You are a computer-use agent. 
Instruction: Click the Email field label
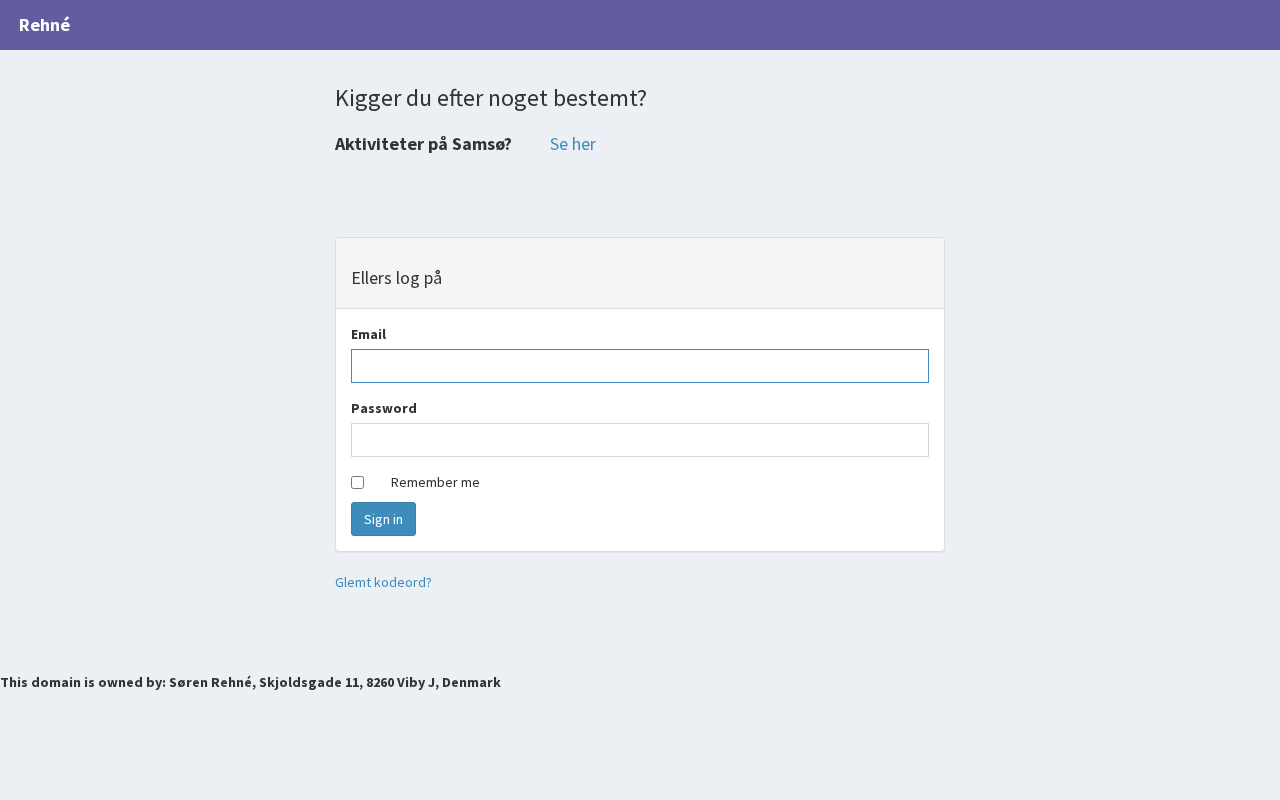tap(368, 334)
